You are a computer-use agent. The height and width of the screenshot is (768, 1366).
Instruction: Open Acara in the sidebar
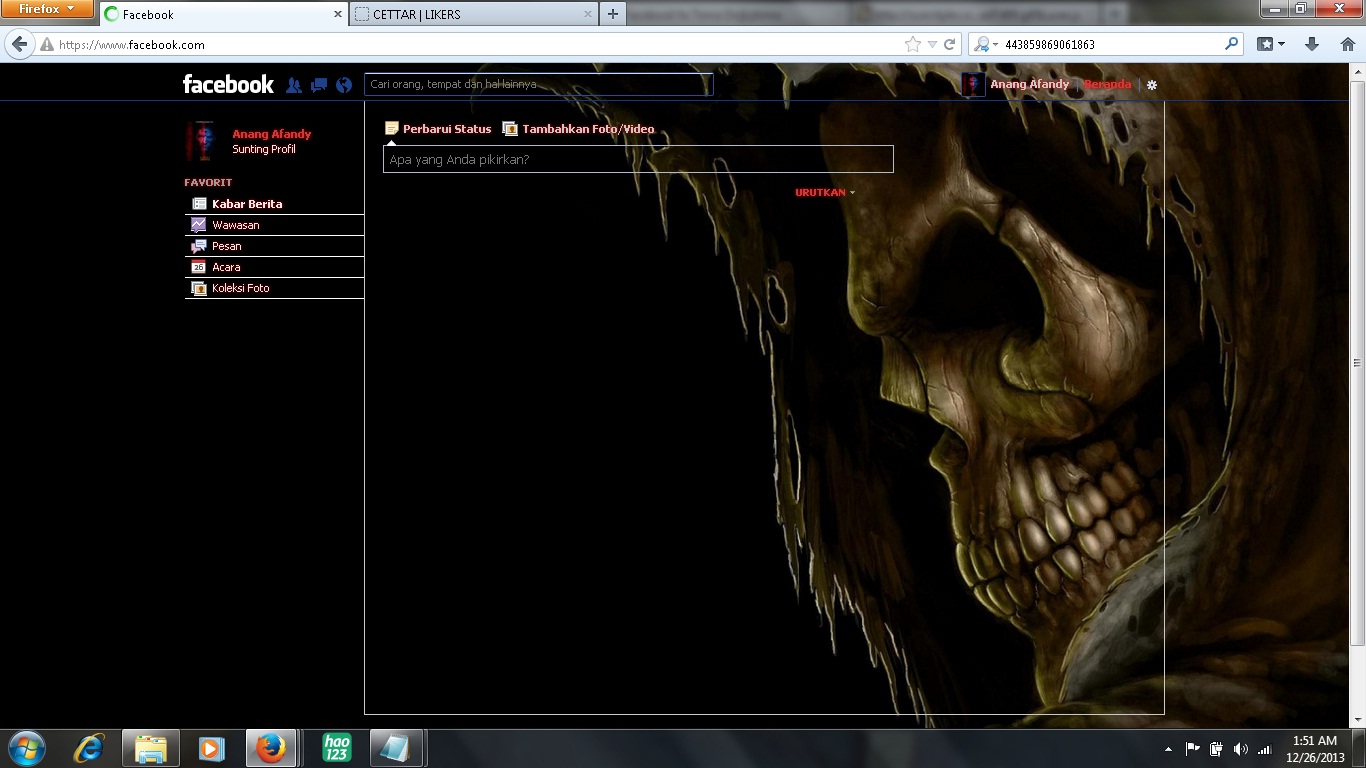pos(274,267)
